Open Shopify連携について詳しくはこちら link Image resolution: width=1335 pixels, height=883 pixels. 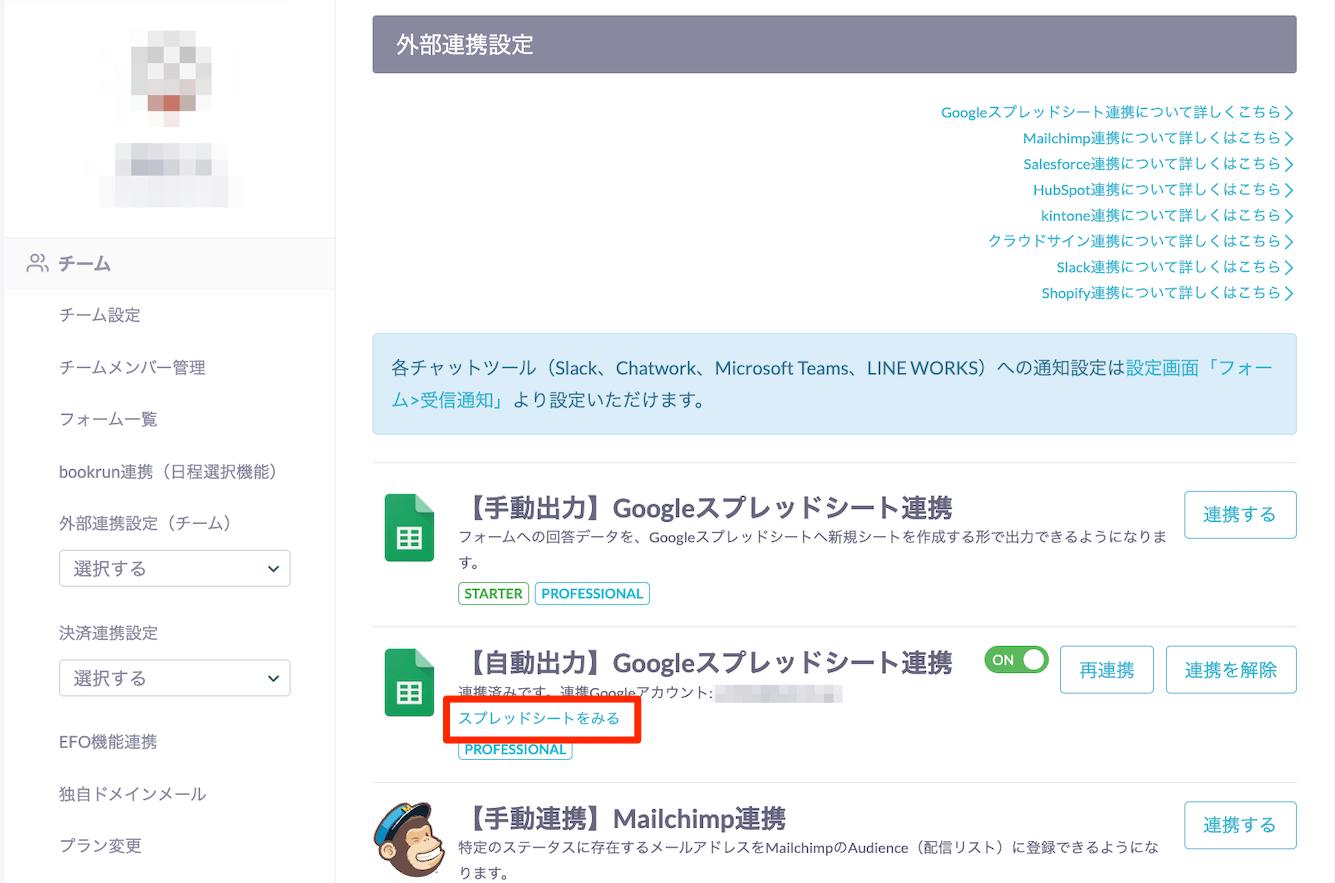click(1168, 293)
